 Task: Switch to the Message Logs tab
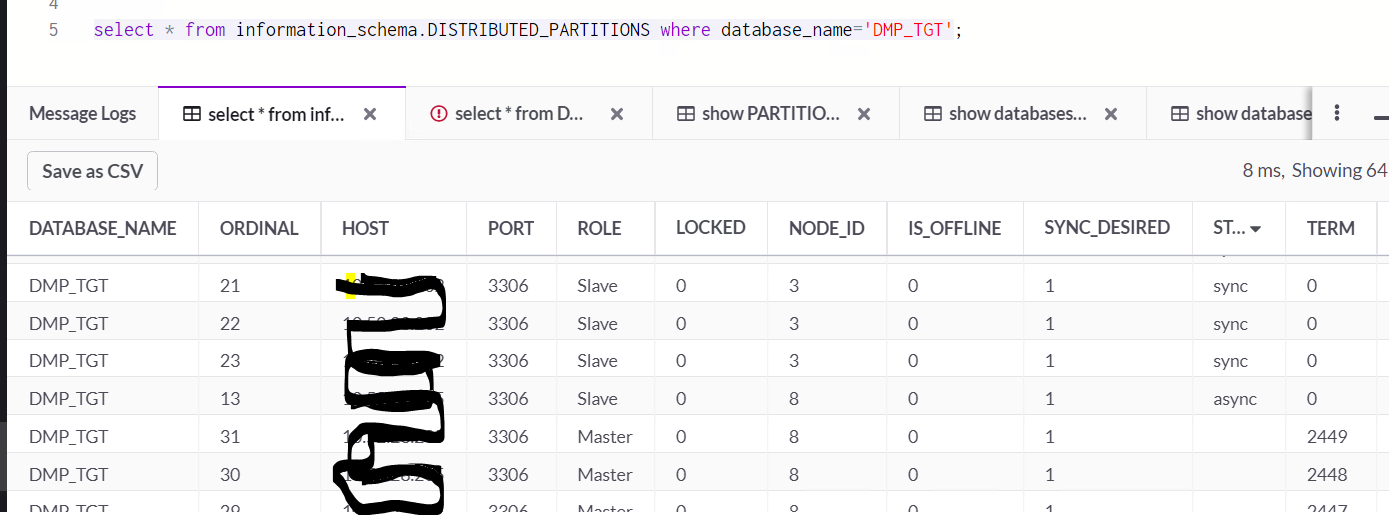(82, 114)
